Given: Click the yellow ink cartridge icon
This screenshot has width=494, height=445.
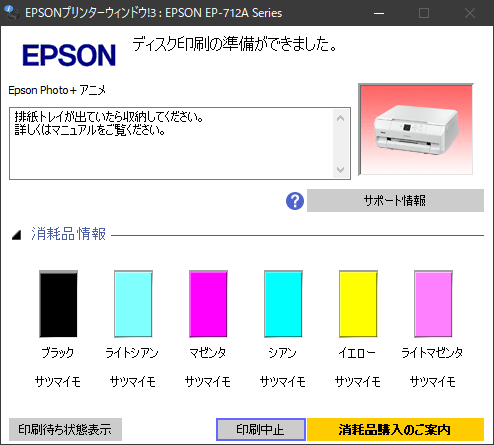Looking at the screenshot, I should click(358, 304).
